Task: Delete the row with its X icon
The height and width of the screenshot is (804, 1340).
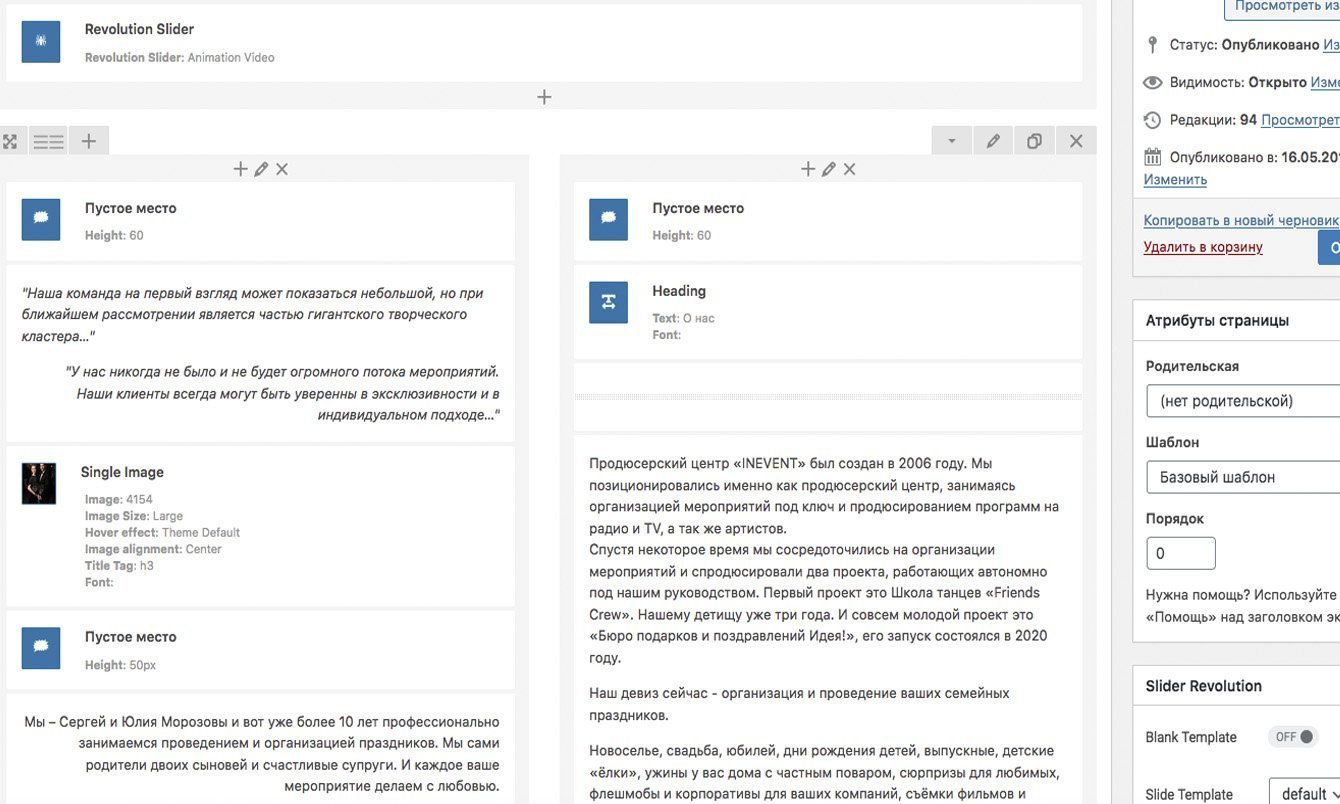Action: pyautogui.click(x=1076, y=141)
